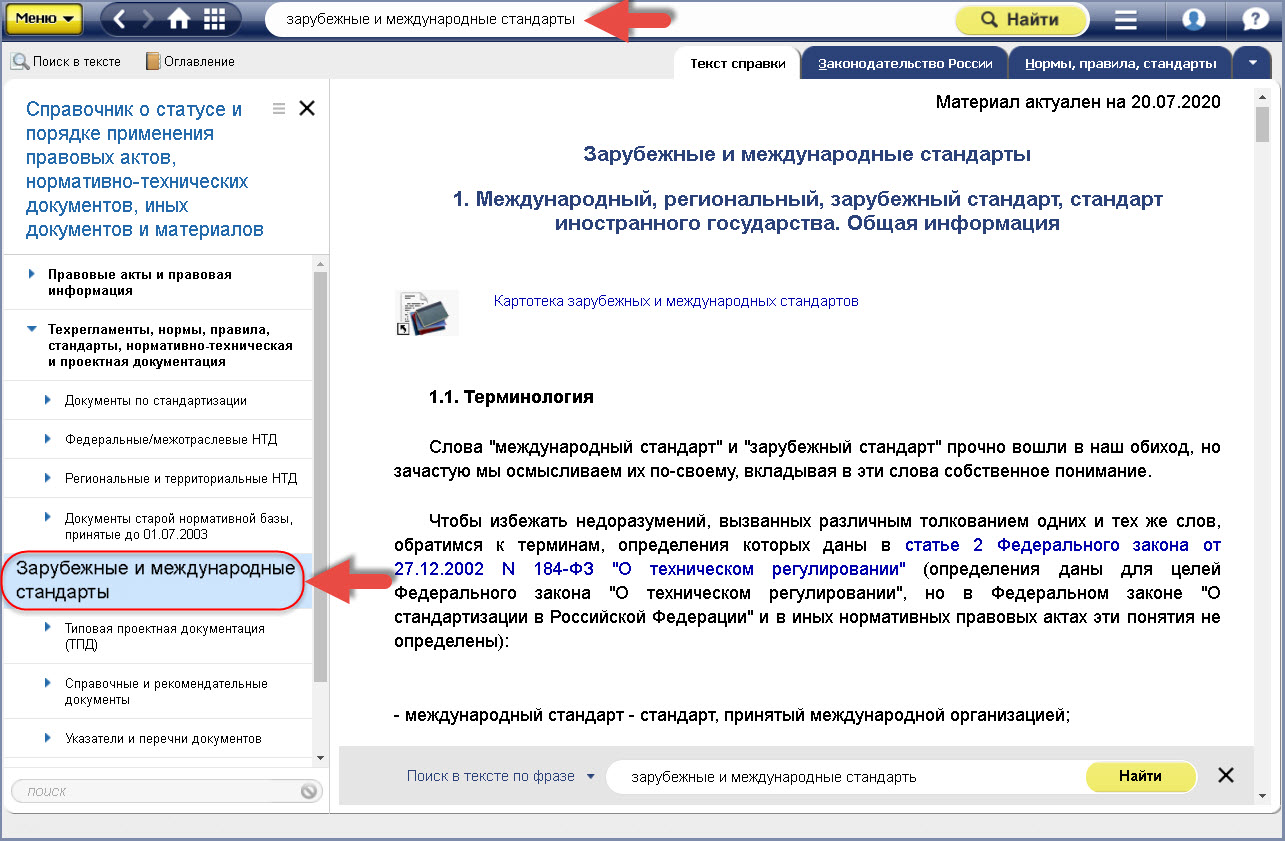Expand Федеральные/межотраслевые НТД
The height and width of the screenshot is (841, 1285).
(48, 439)
